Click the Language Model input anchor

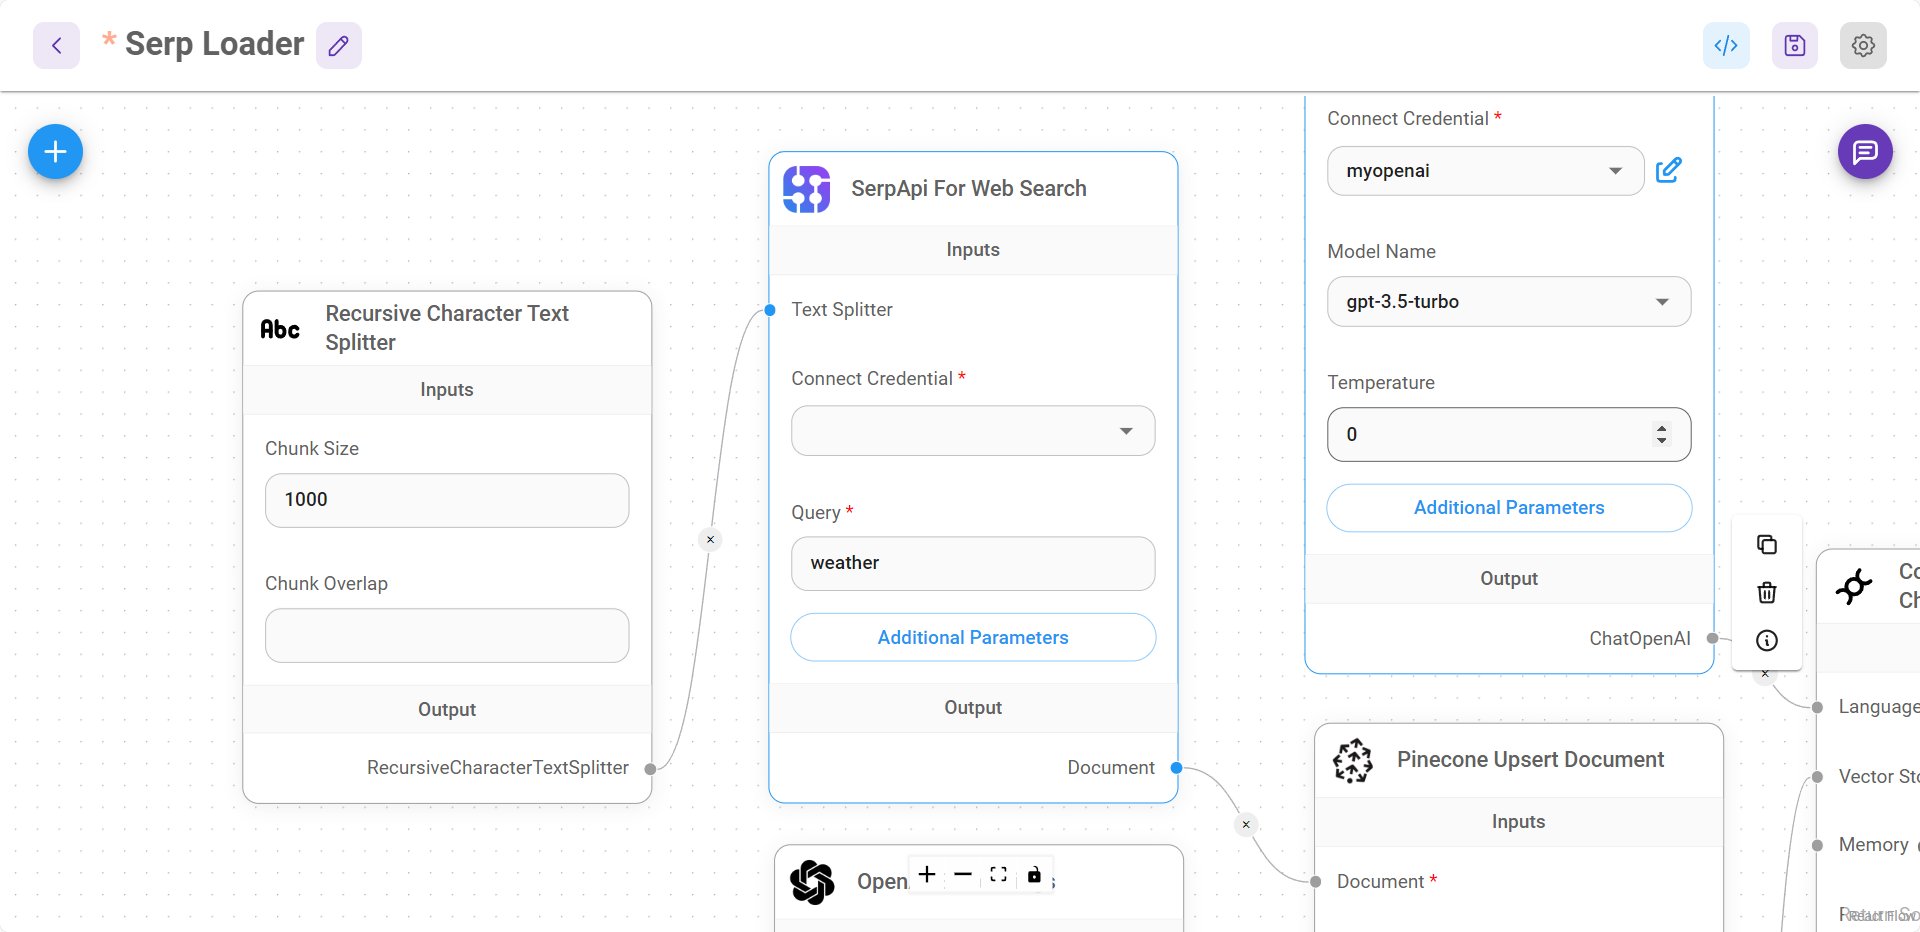[1817, 707]
